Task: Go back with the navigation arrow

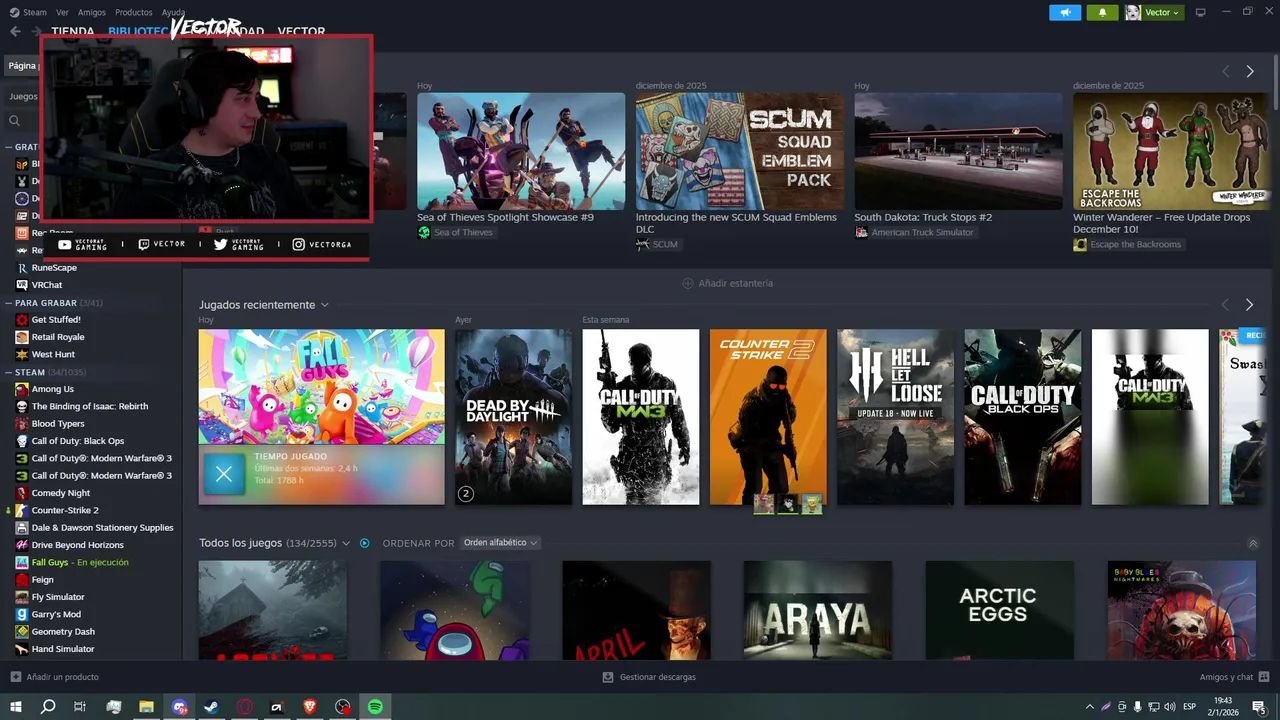Action: click(15, 31)
